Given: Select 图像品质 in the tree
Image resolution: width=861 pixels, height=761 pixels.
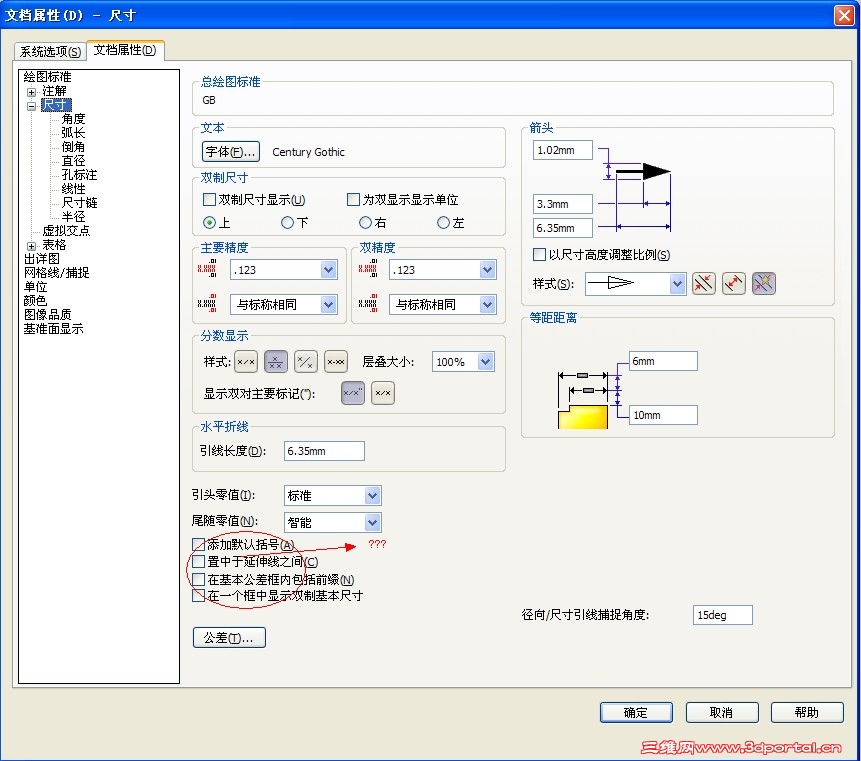Looking at the screenshot, I should tap(47, 315).
